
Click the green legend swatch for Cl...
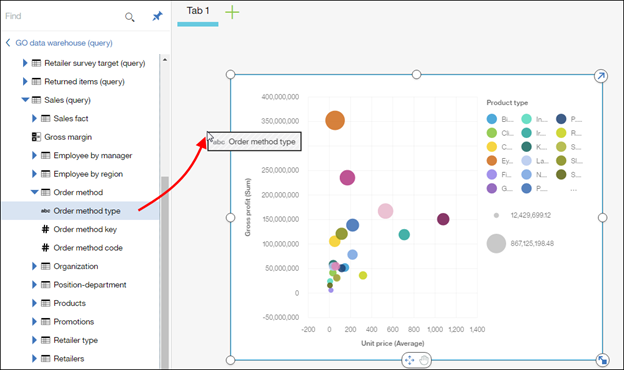[x=492, y=133]
